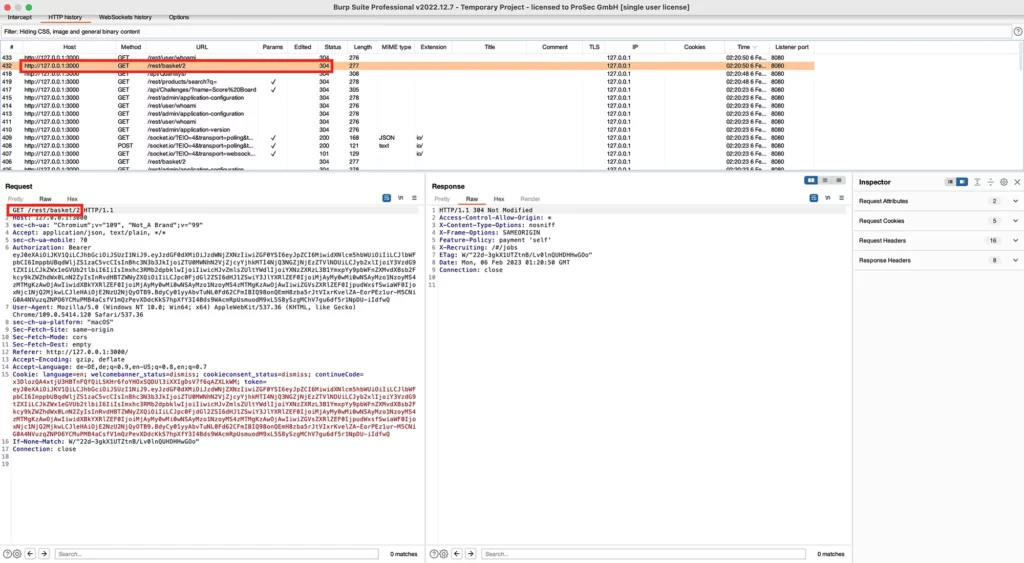
Task: Open response pane hamburger menu
Action: point(841,198)
